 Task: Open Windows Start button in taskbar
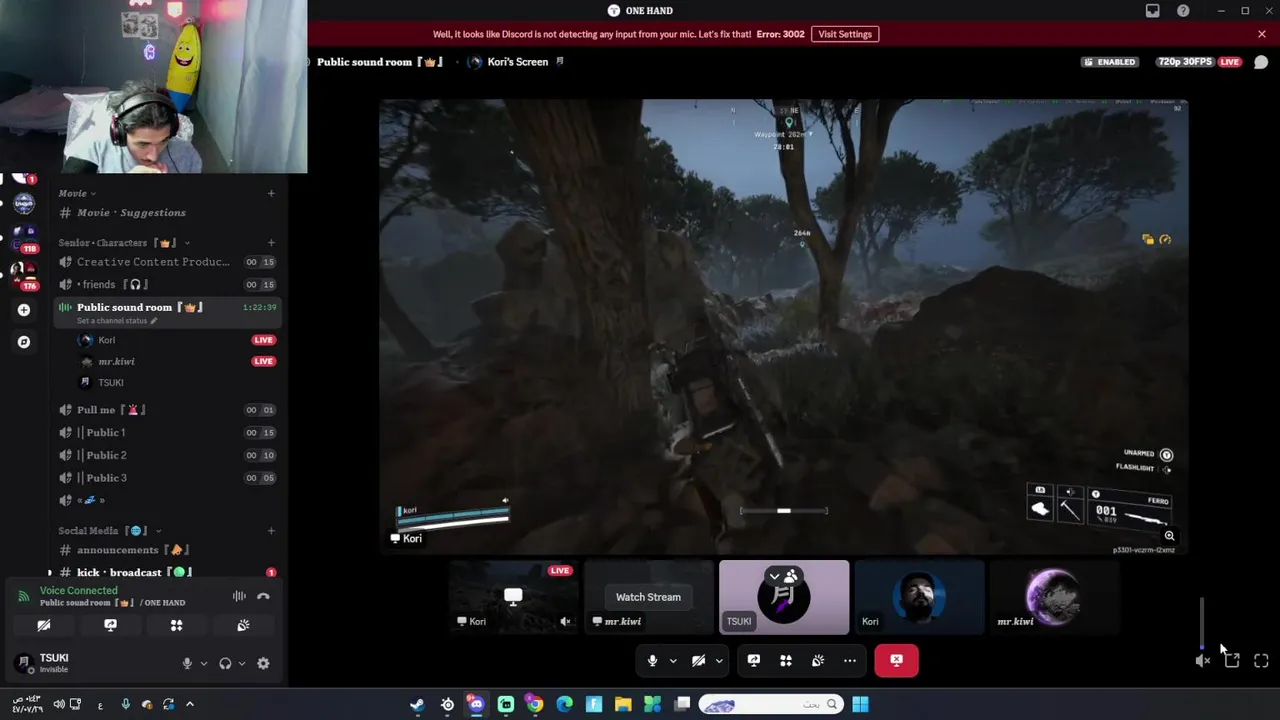[860, 705]
